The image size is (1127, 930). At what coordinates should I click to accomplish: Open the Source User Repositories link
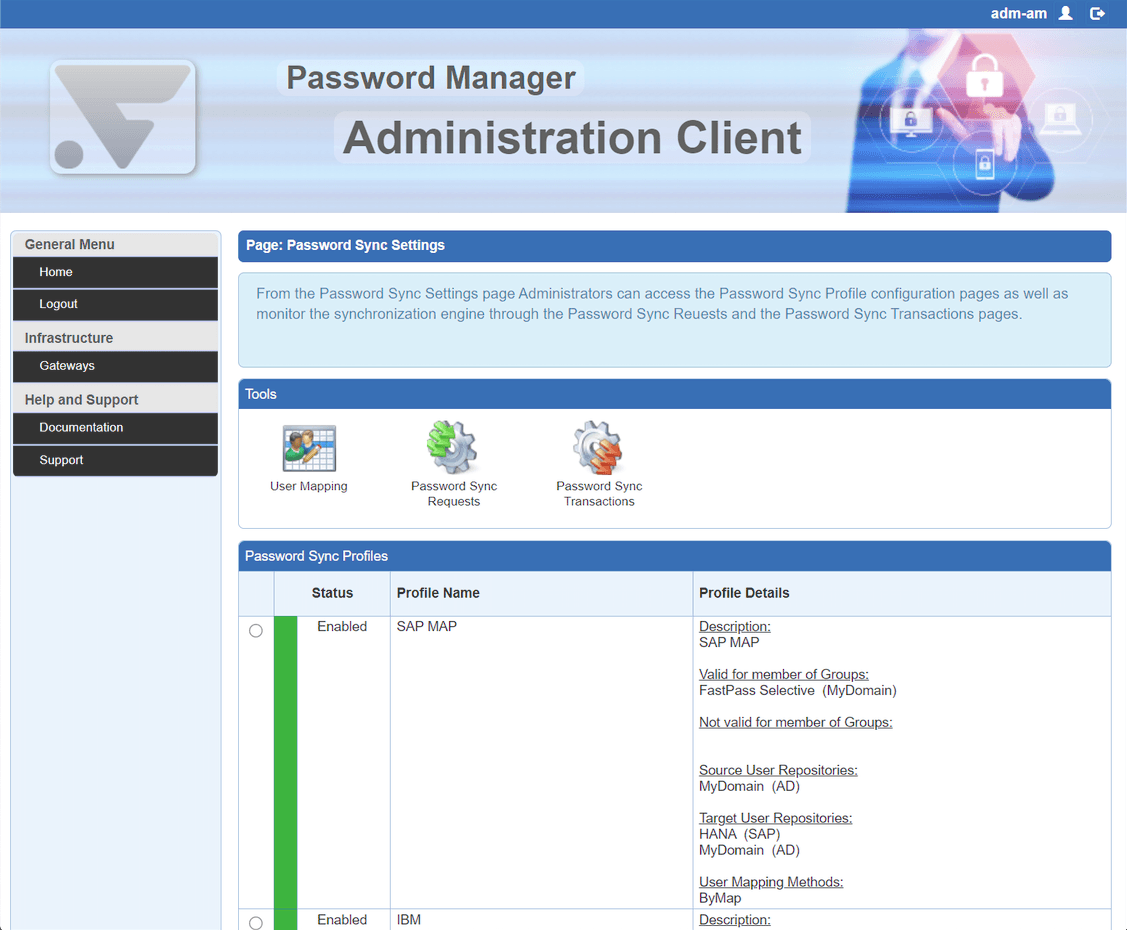coord(778,770)
